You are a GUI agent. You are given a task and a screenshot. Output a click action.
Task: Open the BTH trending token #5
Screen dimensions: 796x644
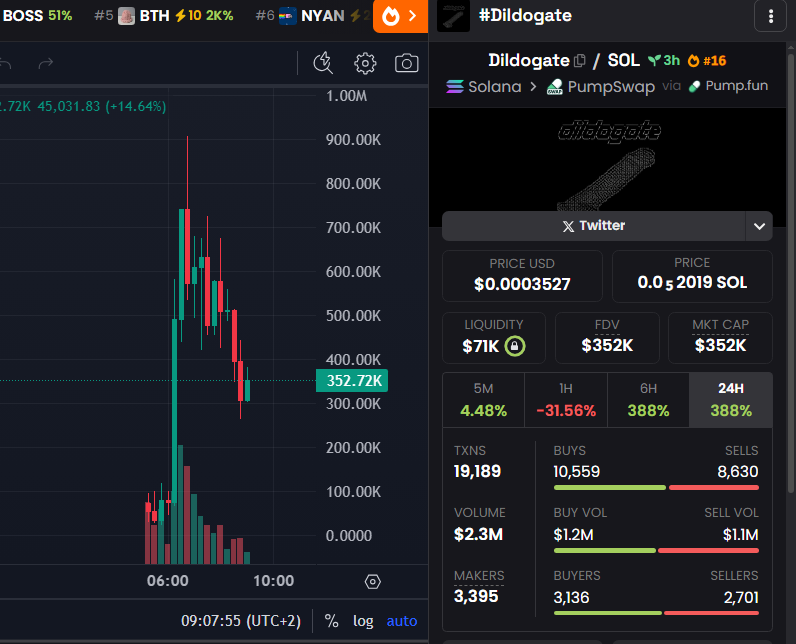pyautogui.click(x=163, y=16)
